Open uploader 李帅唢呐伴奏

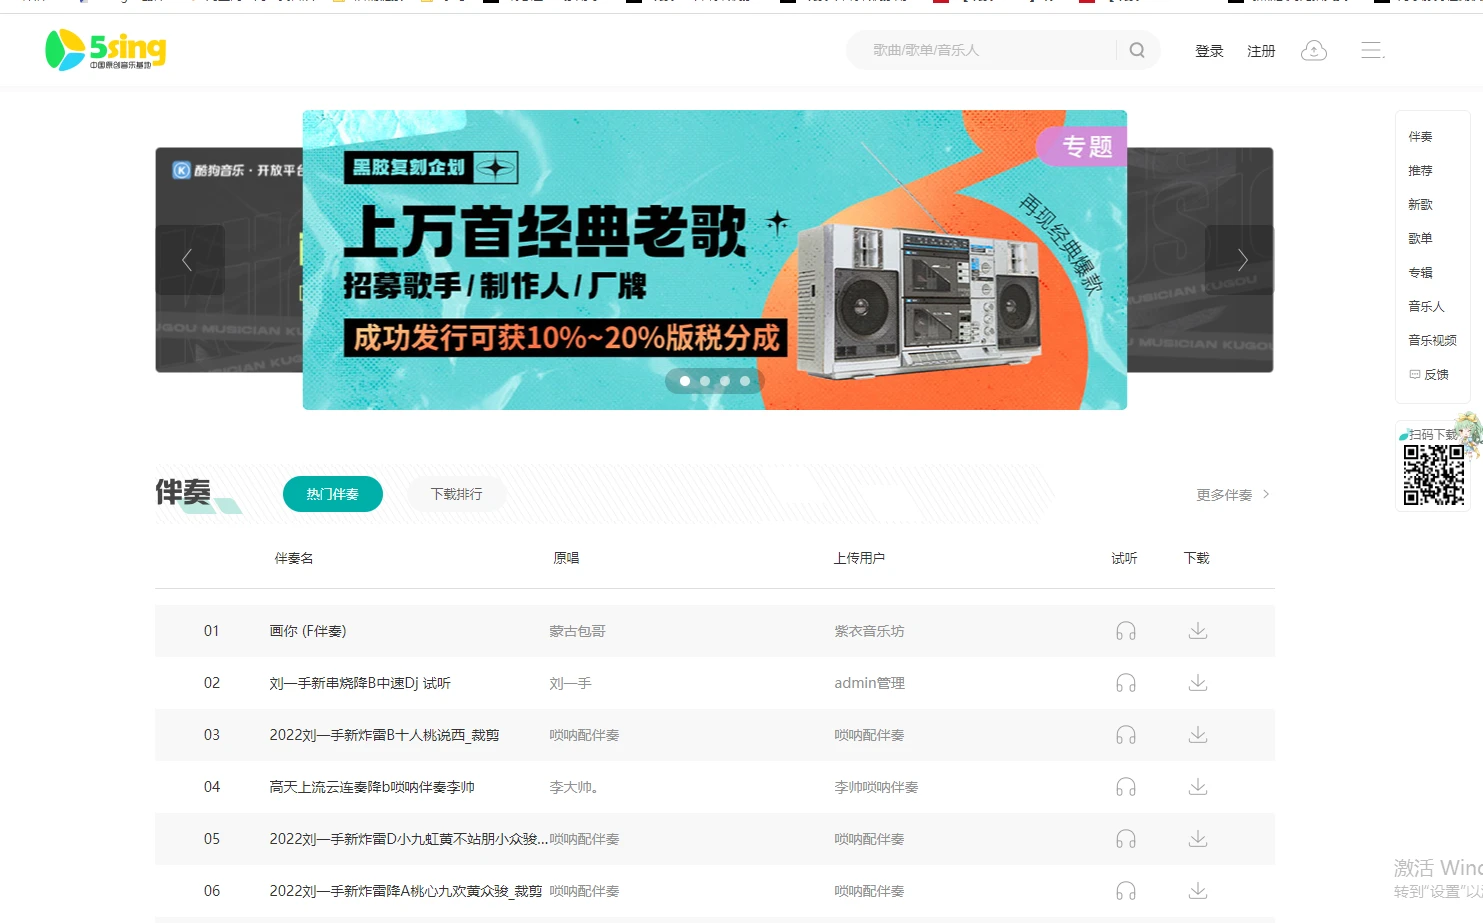click(x=876, y=787)
